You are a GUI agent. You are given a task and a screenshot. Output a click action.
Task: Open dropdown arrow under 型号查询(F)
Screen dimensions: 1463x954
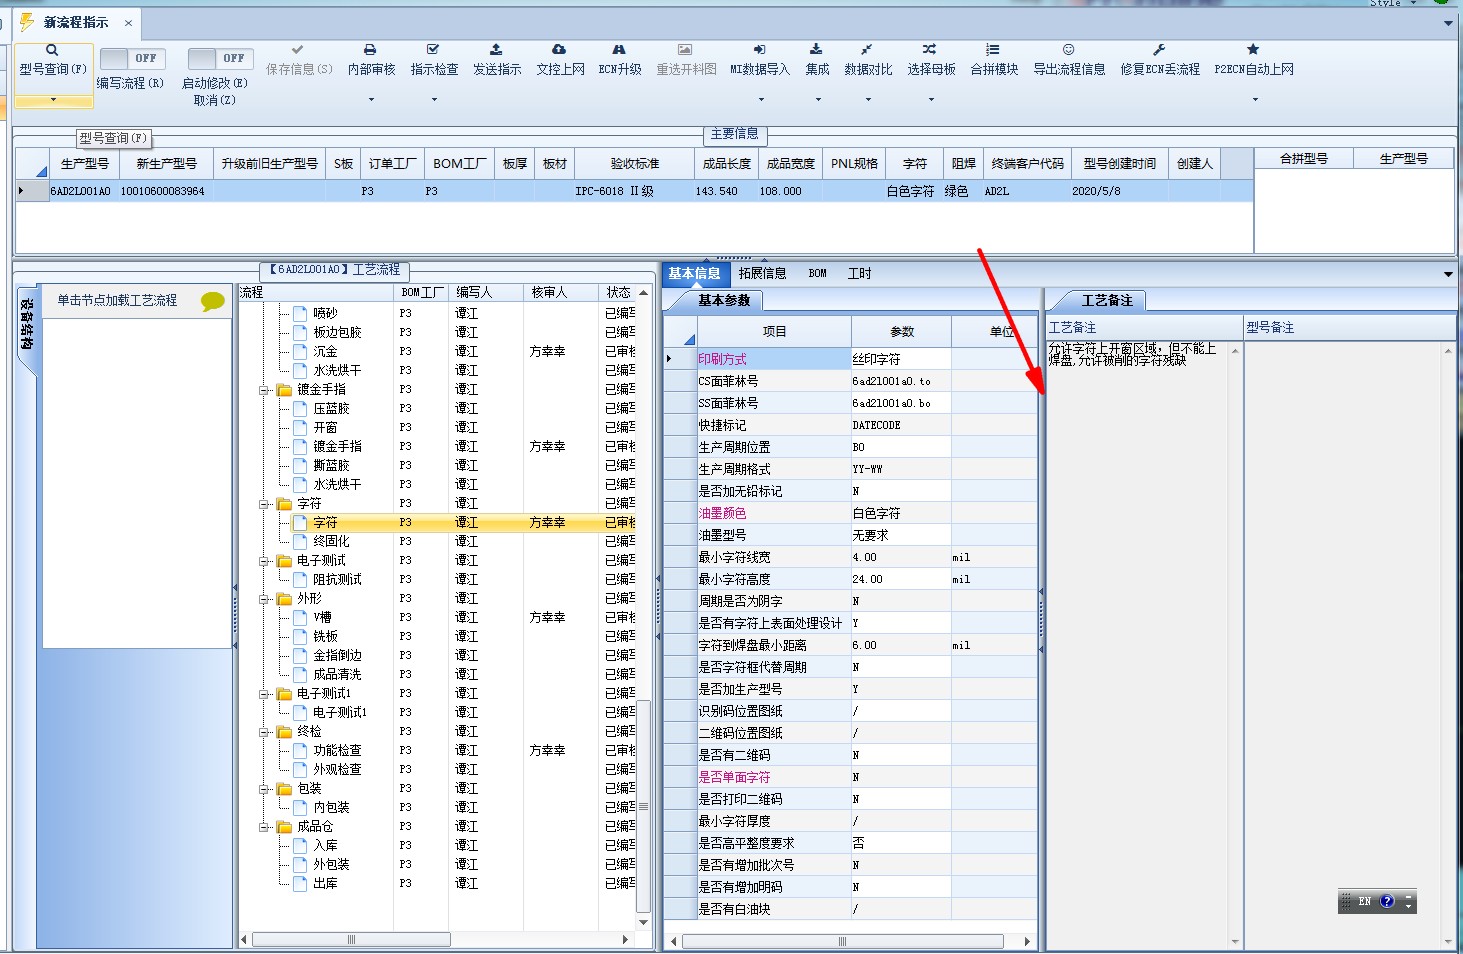pyautogui.click(x=53, y=100)
